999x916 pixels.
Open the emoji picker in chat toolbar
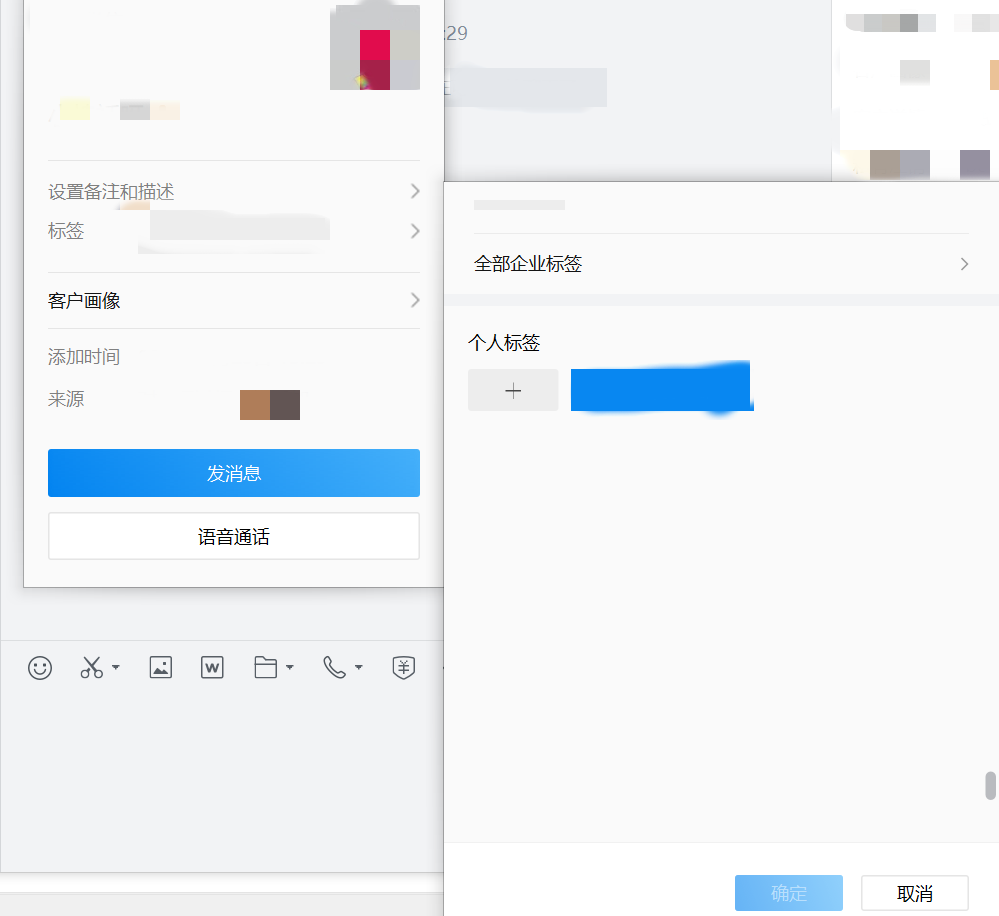click(40, 667)
